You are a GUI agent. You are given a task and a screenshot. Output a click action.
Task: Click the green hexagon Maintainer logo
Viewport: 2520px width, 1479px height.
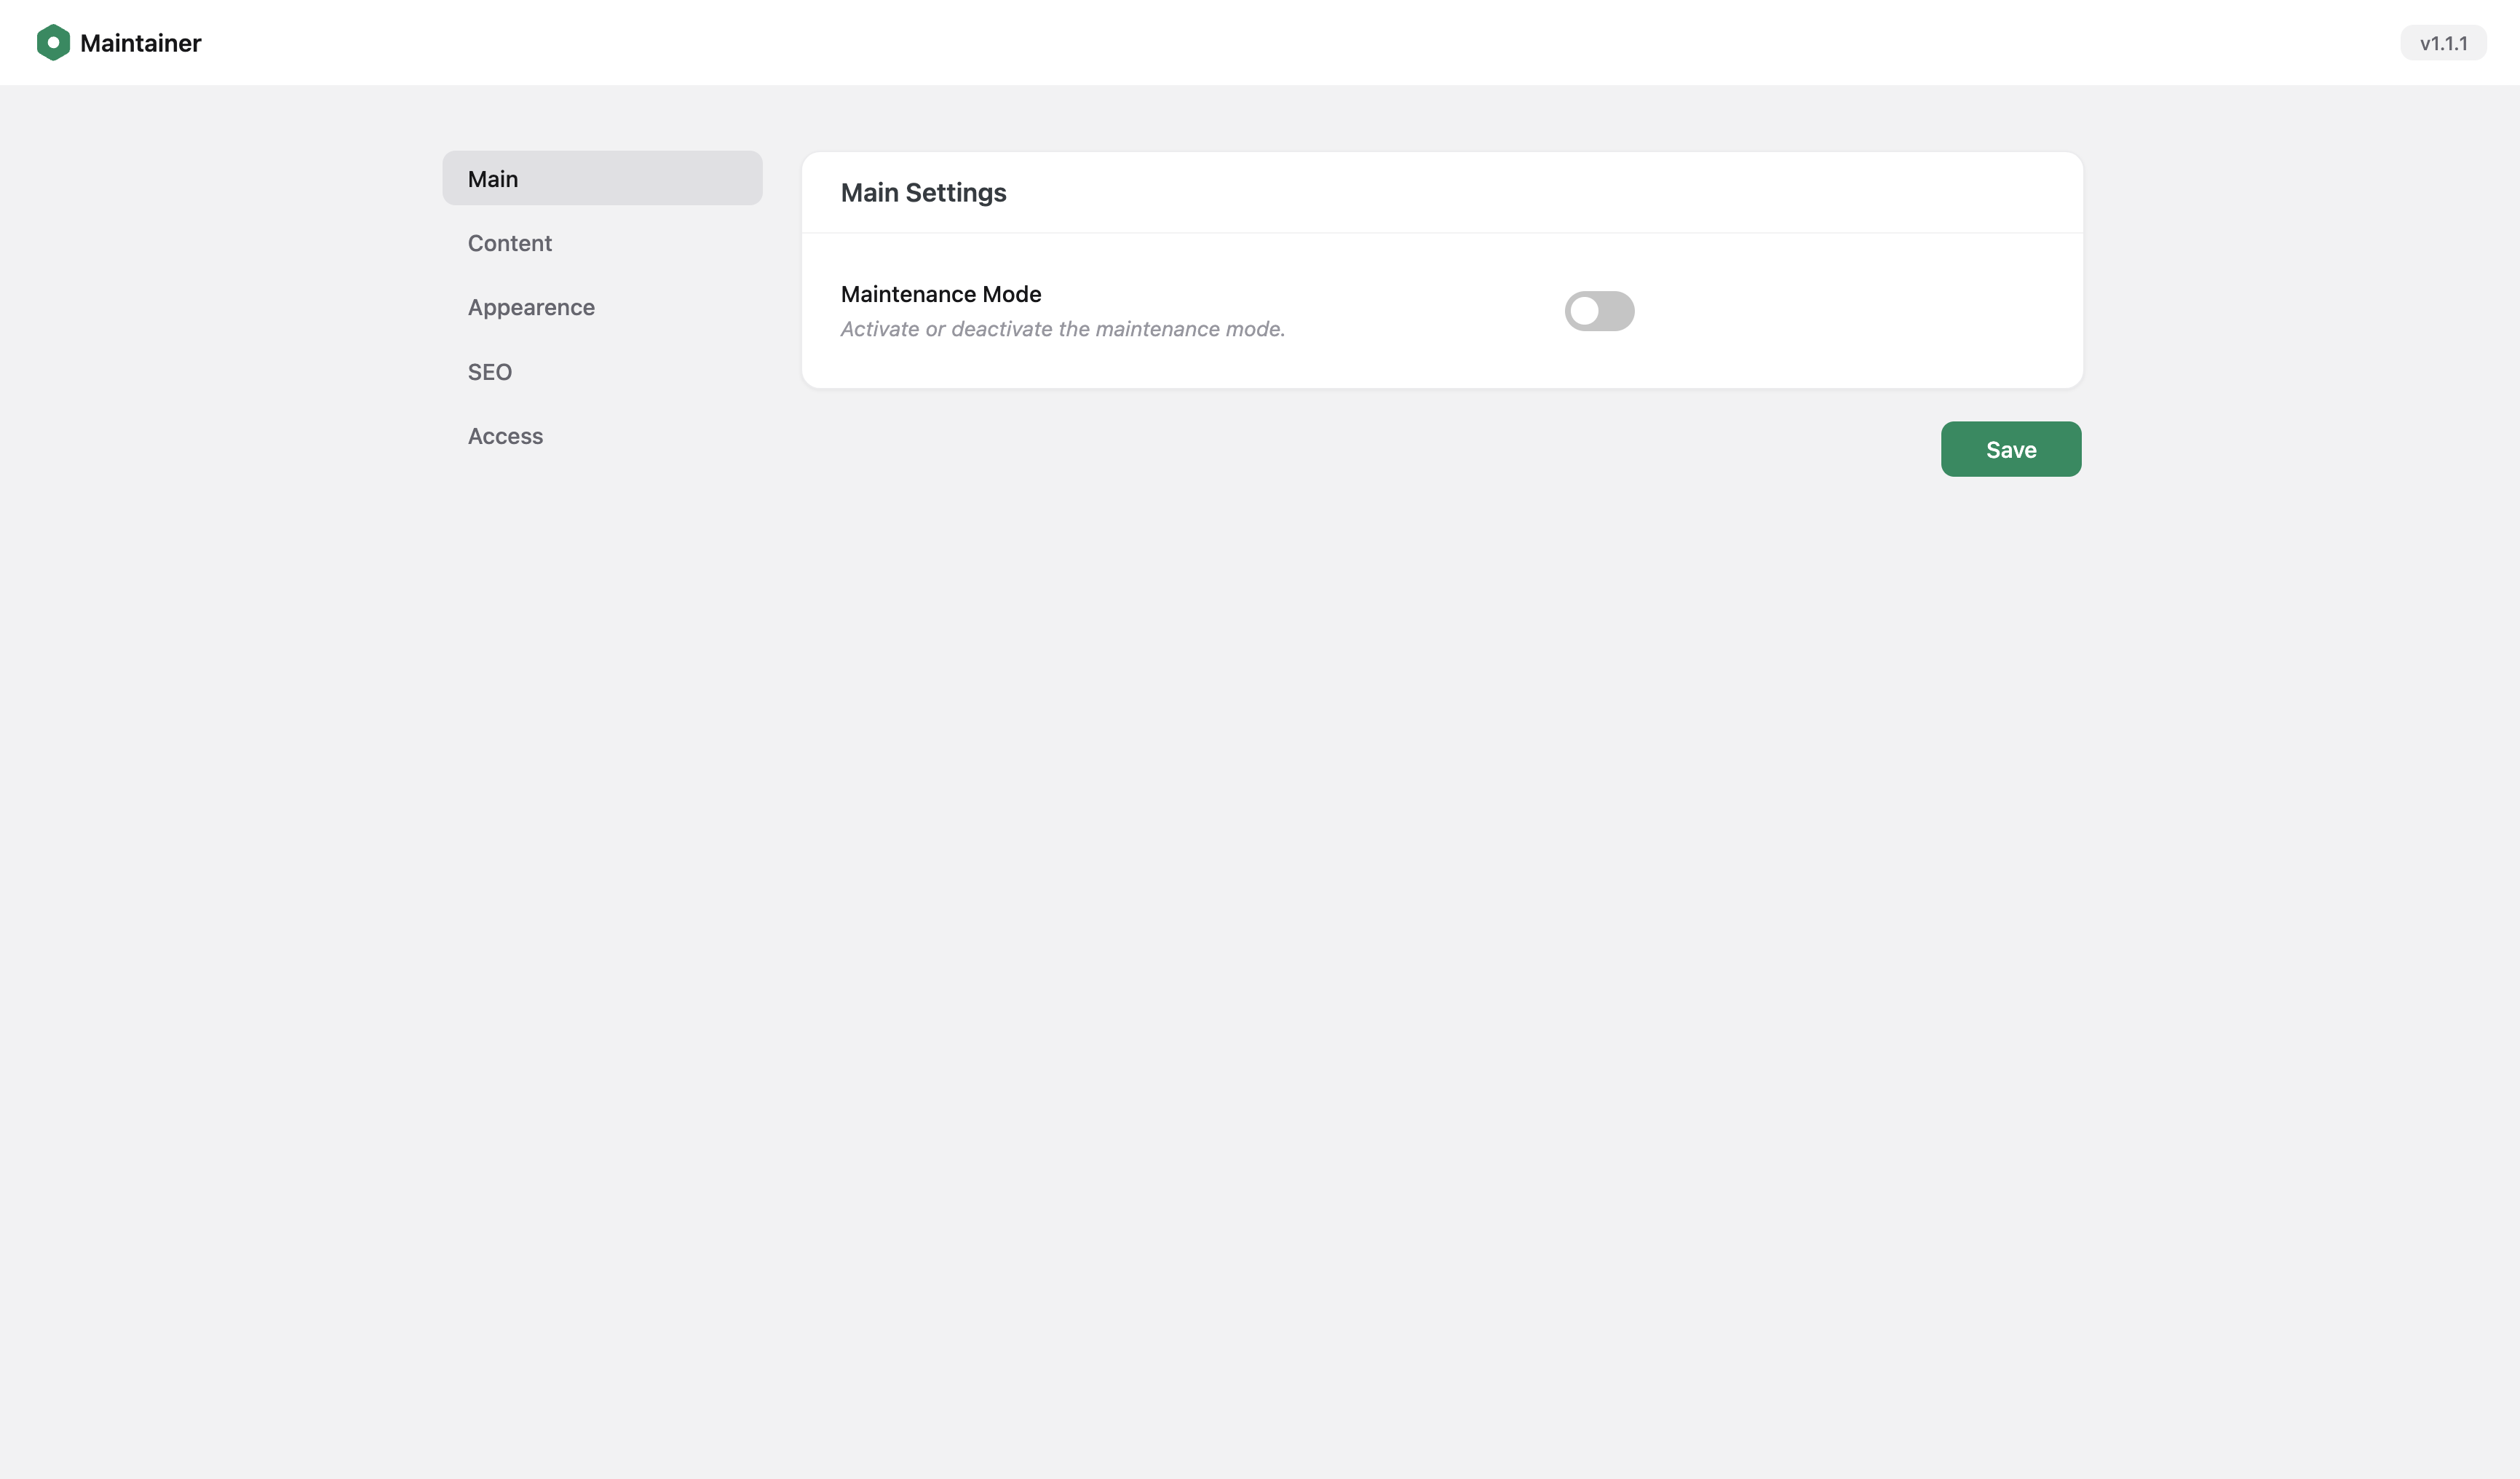tap(53, 43)
